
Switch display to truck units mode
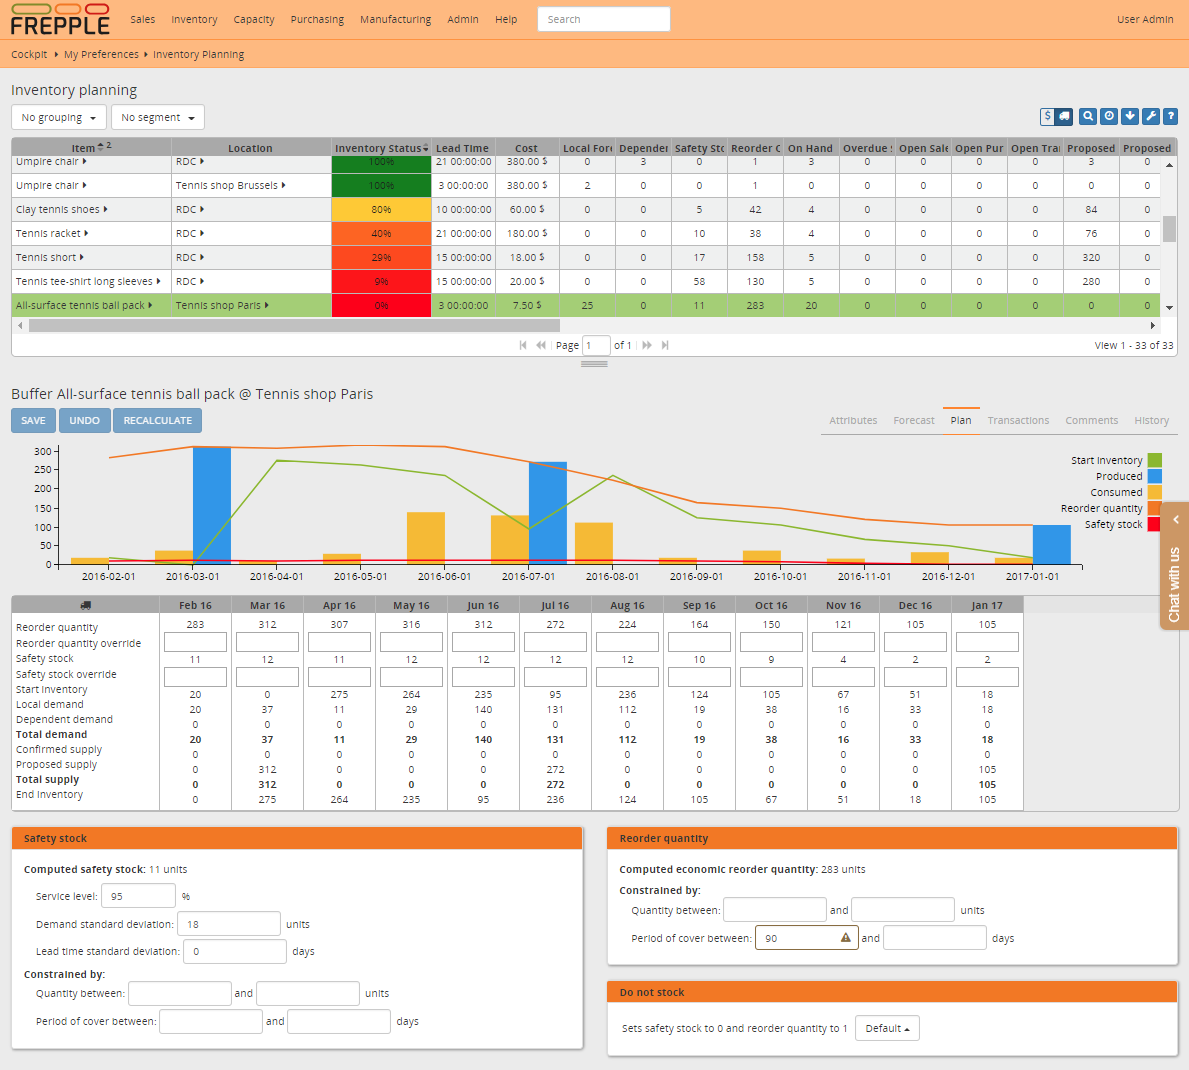click(x=1064, y=117)
